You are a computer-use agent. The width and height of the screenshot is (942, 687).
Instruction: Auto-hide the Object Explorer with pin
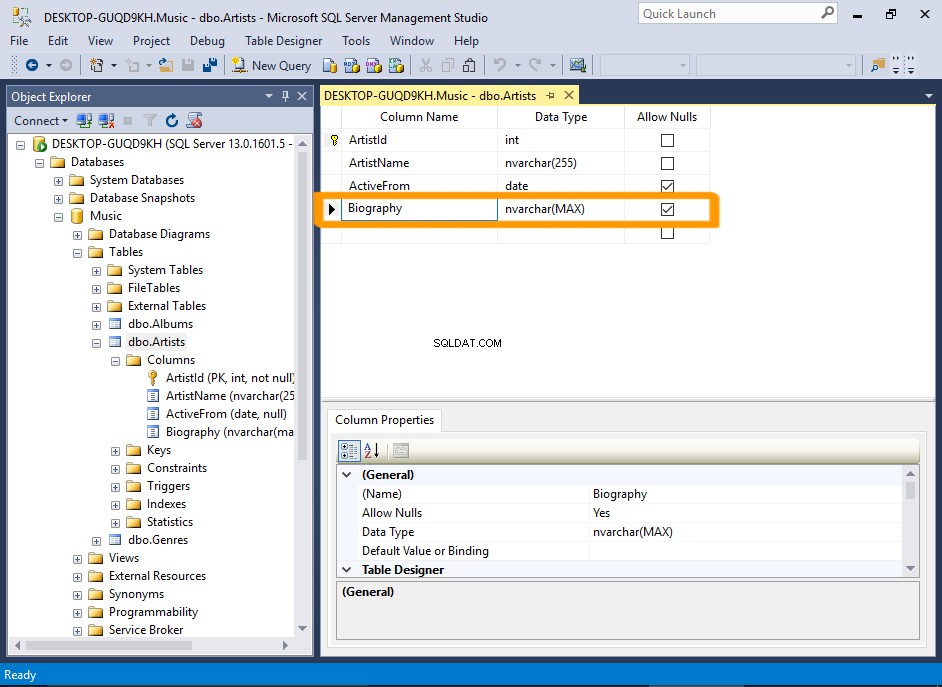pyautogui.click(x=285, y=96)
